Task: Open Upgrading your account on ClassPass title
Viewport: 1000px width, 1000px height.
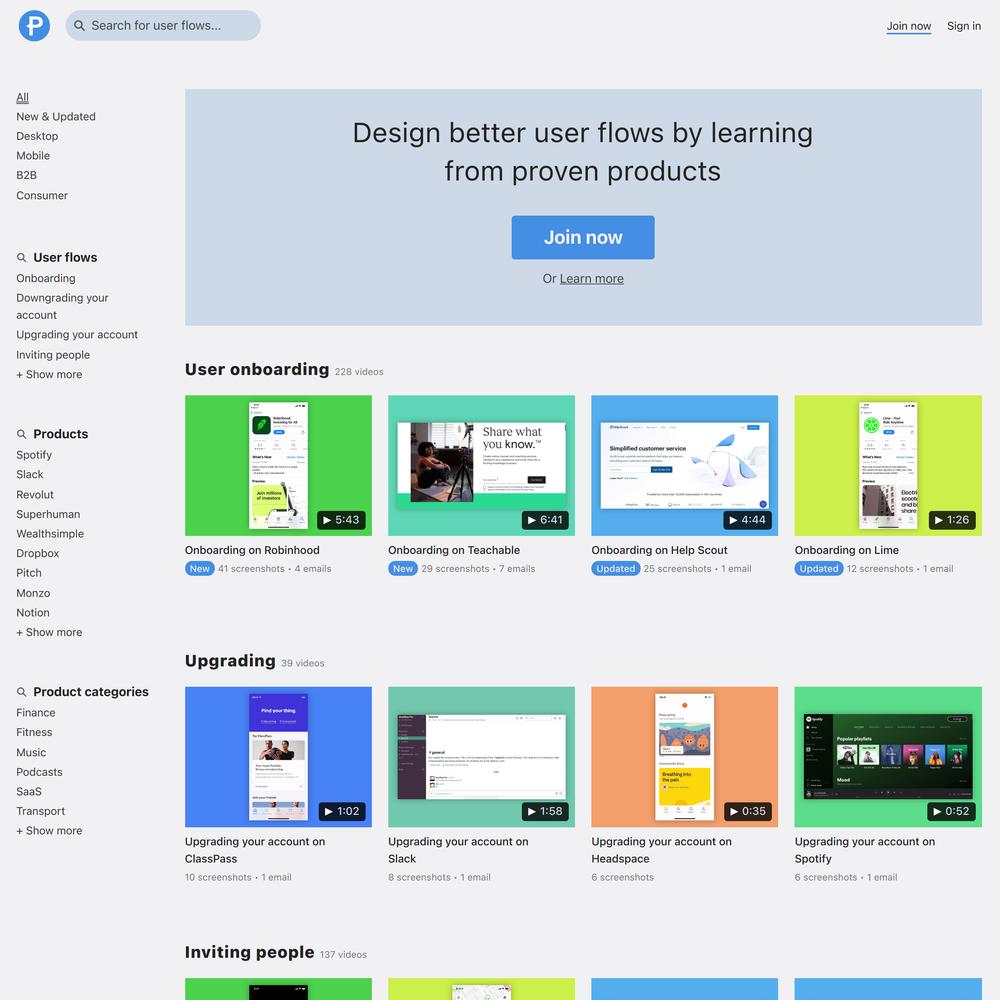Action: [x=255, y=851]
